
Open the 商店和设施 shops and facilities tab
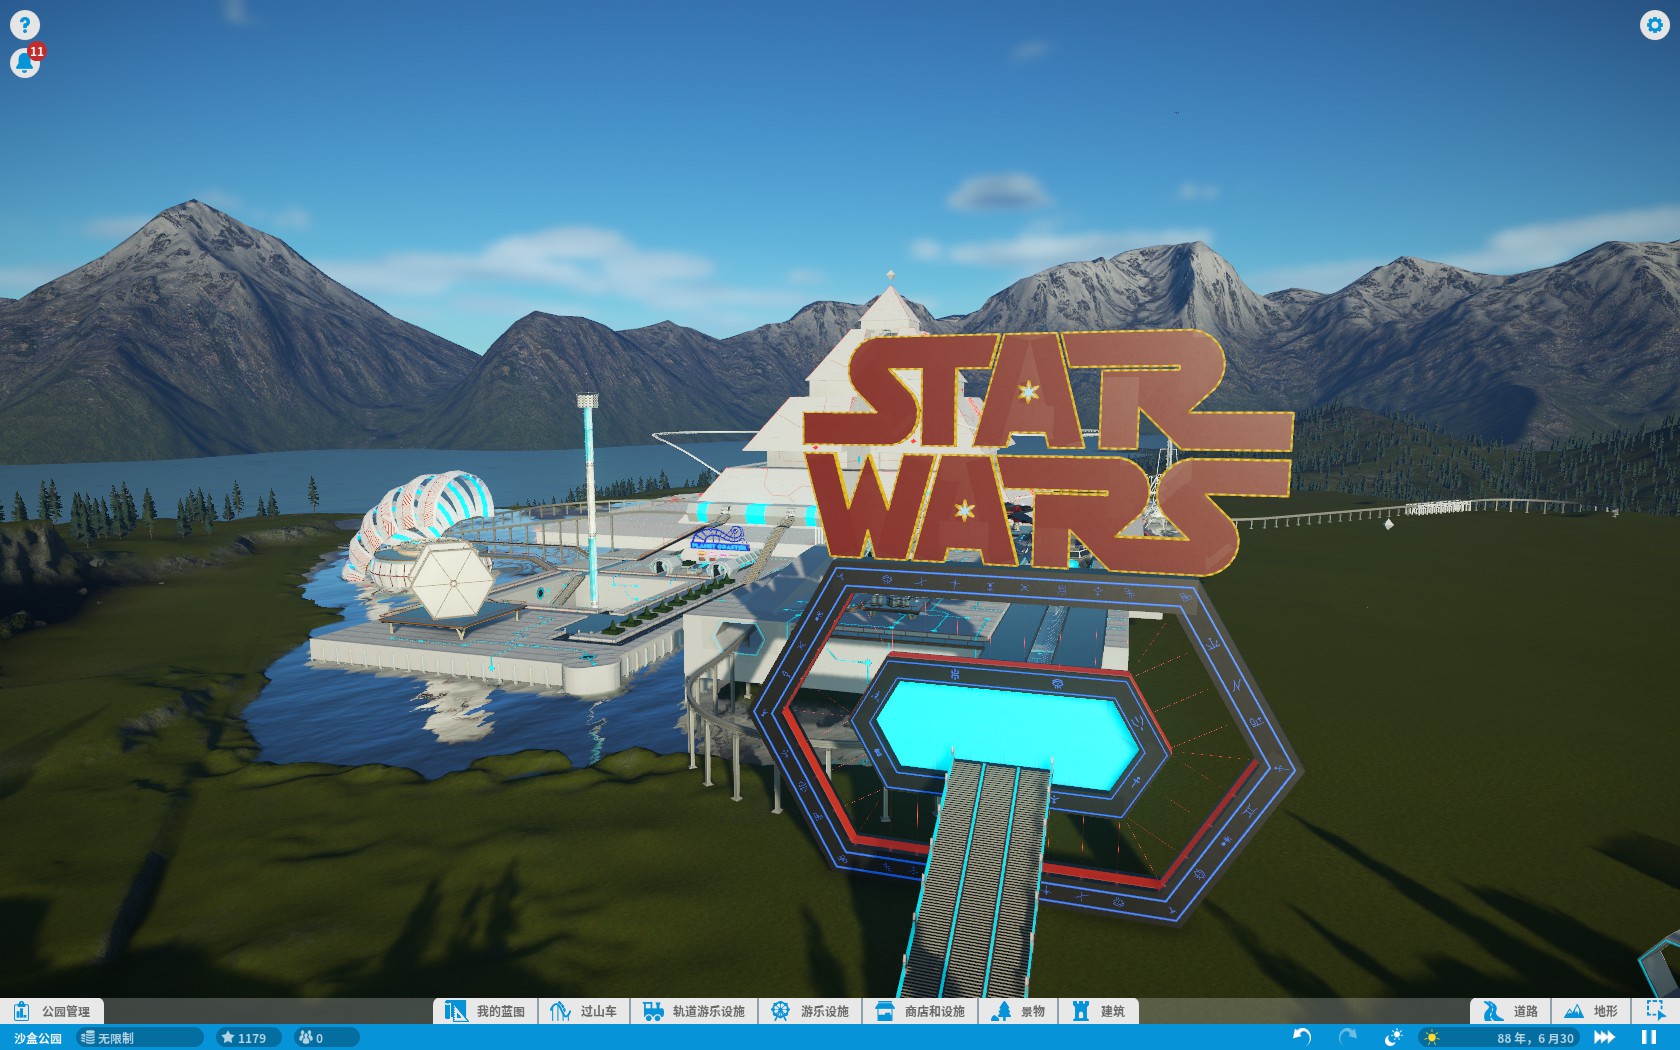pyautogui.click(x=921, y=1011)
